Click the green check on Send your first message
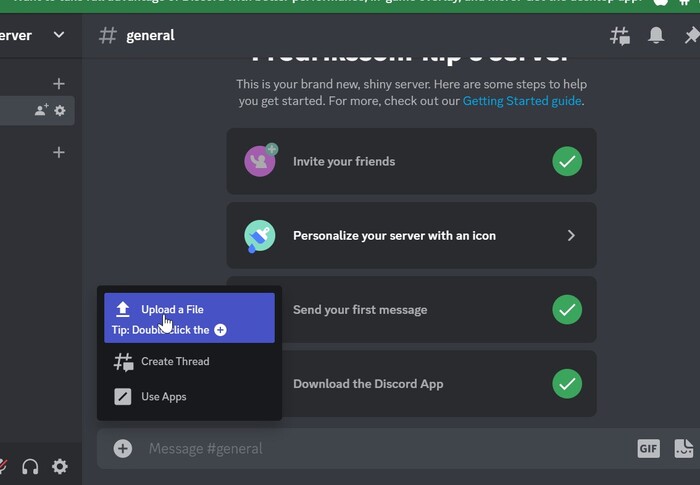 pos(567,310)
